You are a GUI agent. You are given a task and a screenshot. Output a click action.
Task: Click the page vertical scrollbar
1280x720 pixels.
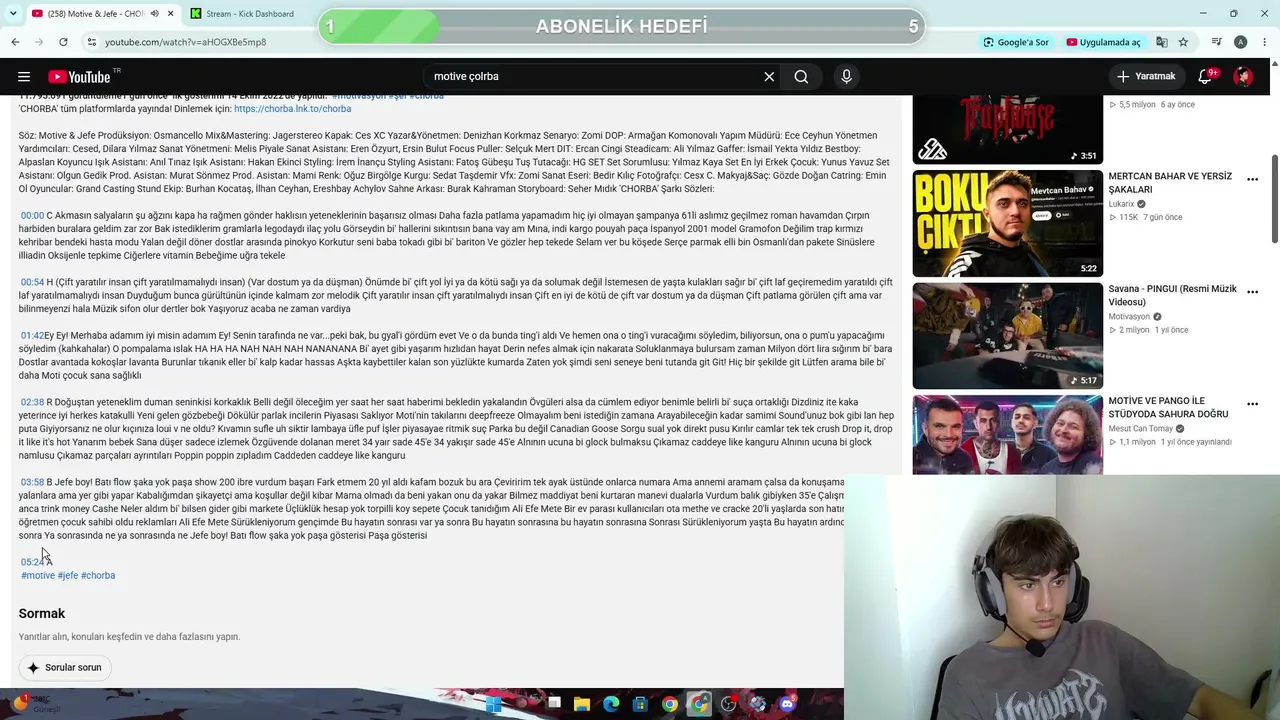1274,197
